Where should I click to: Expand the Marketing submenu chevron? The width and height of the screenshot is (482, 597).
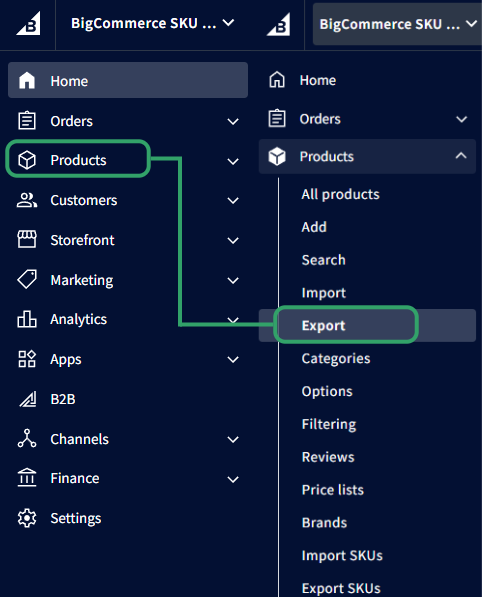pos(233,281)
